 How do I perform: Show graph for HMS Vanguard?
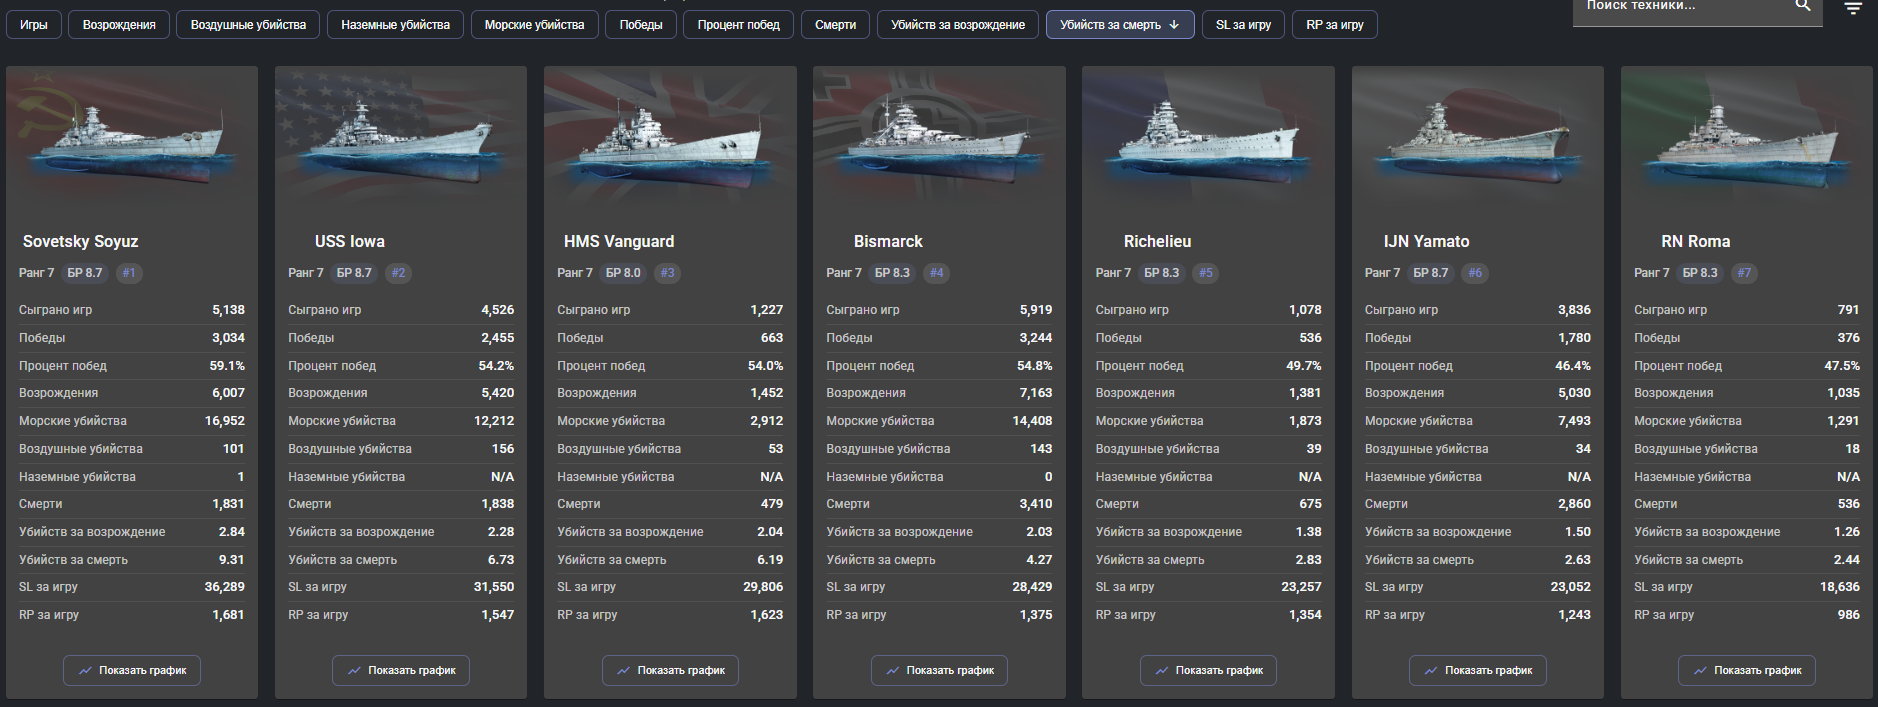670,670
